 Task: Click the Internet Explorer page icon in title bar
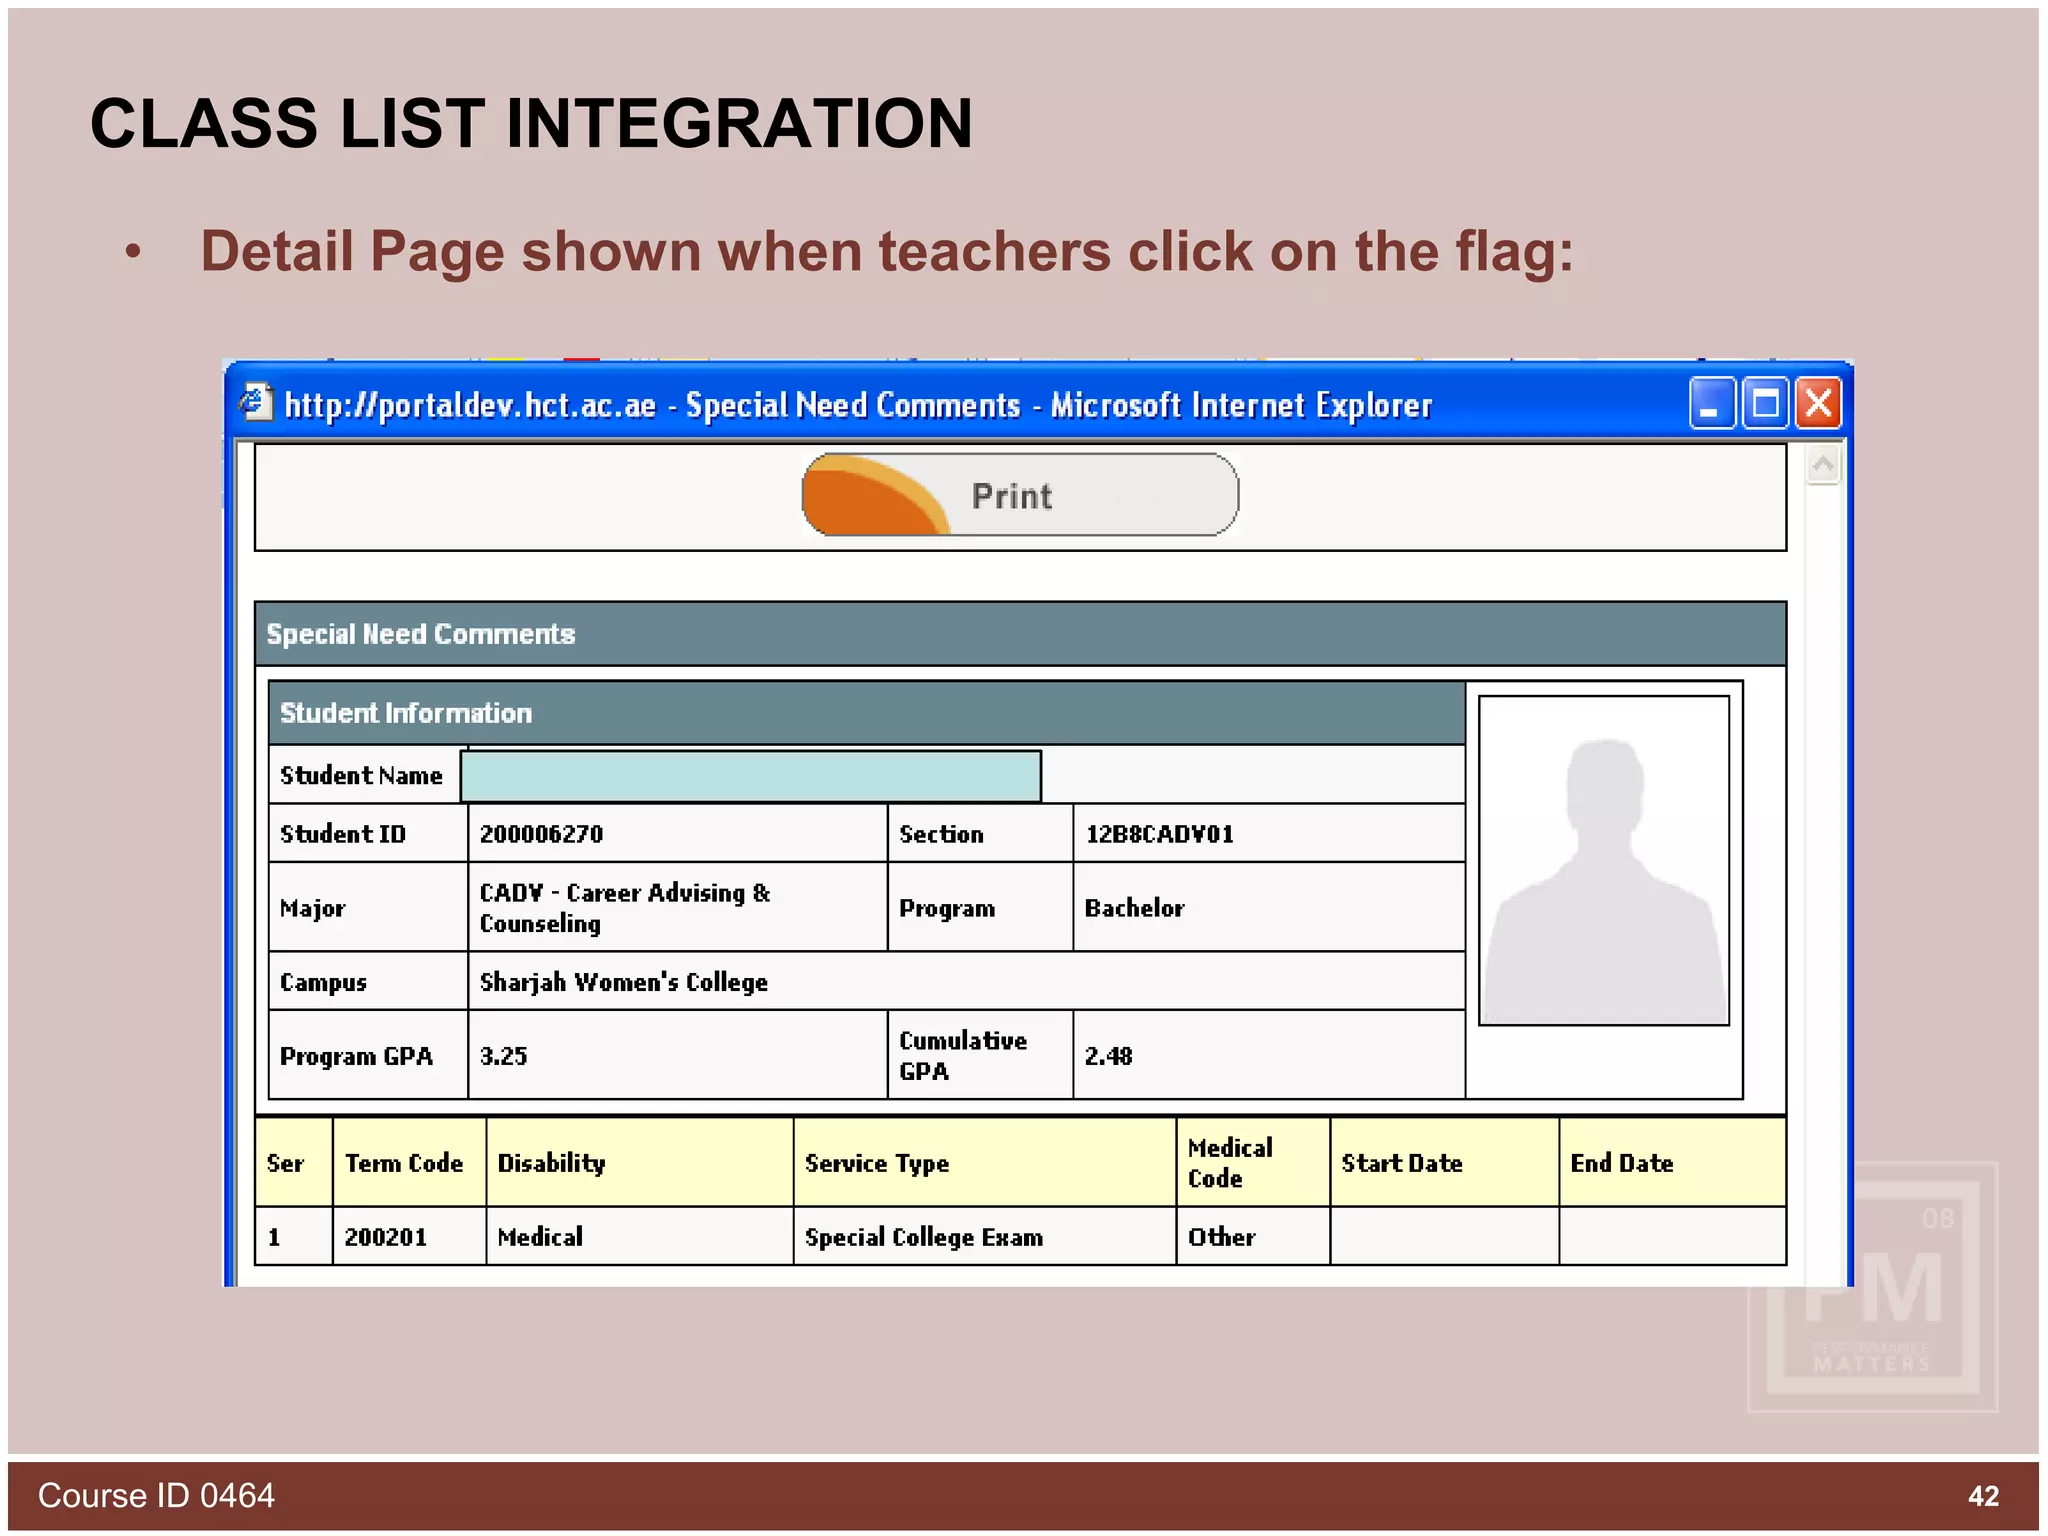[255, 403]
